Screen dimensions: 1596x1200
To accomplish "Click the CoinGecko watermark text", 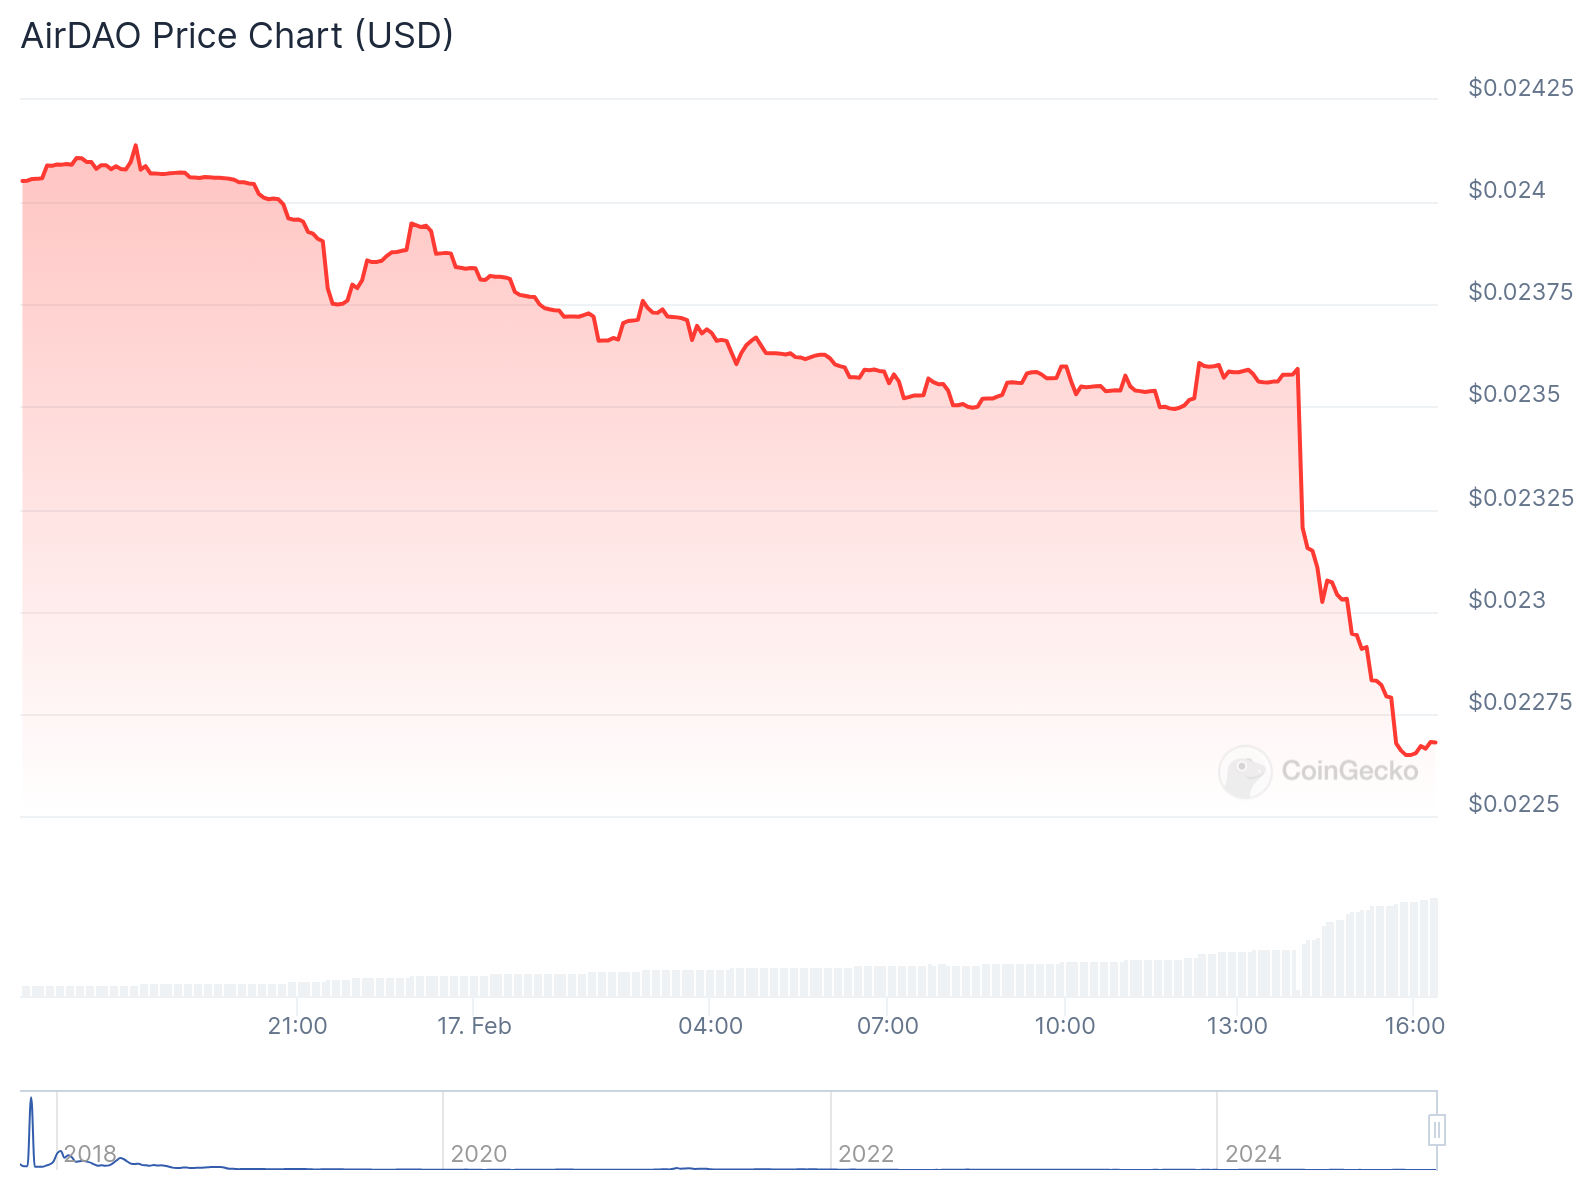I will pyautogui.click(x=1349, y=771).
